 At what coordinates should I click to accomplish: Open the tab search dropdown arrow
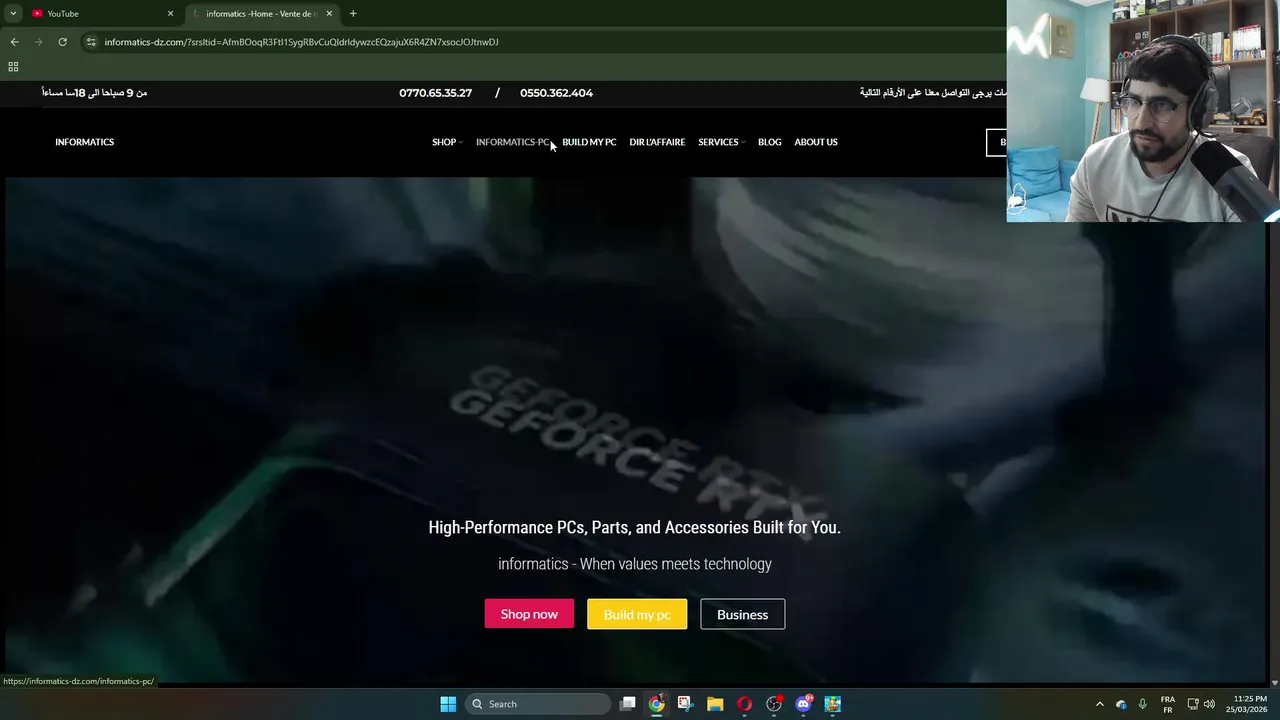tap(13, 13)
